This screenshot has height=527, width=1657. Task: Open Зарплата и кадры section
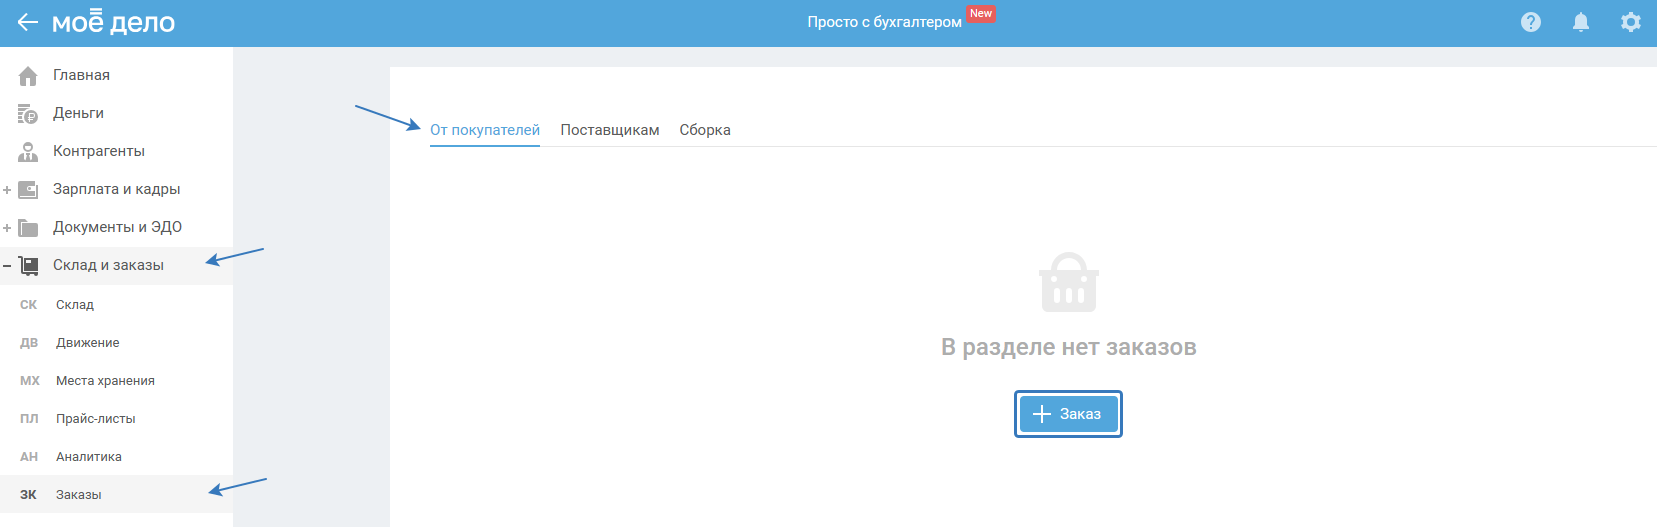tap(117, 189)
